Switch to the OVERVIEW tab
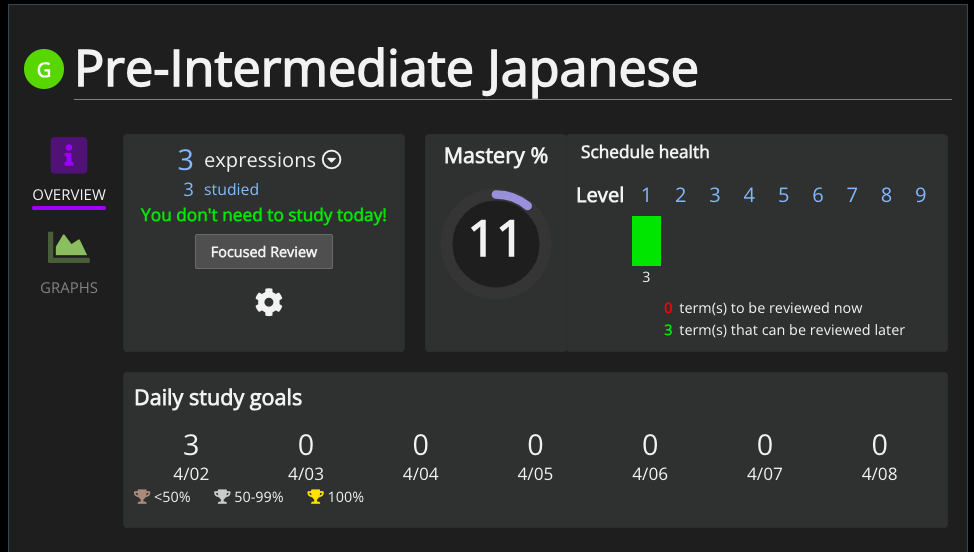The image size is (974, 552). click(69, 194)
